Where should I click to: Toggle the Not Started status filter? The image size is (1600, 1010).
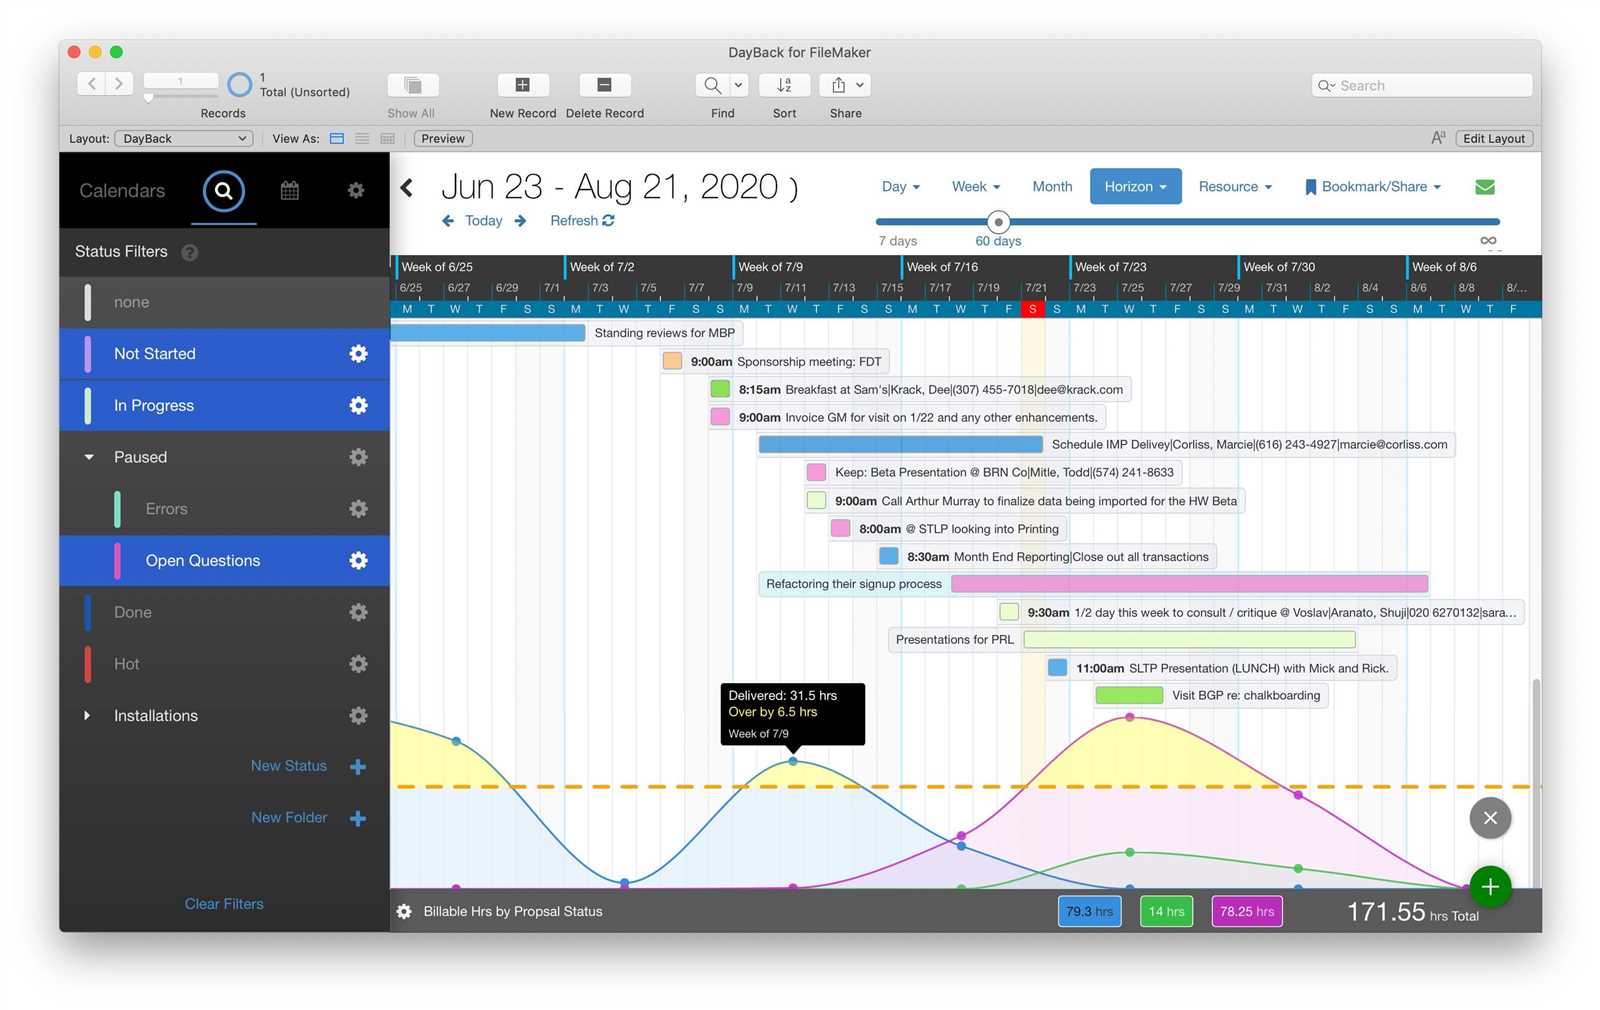pos(224,354)
